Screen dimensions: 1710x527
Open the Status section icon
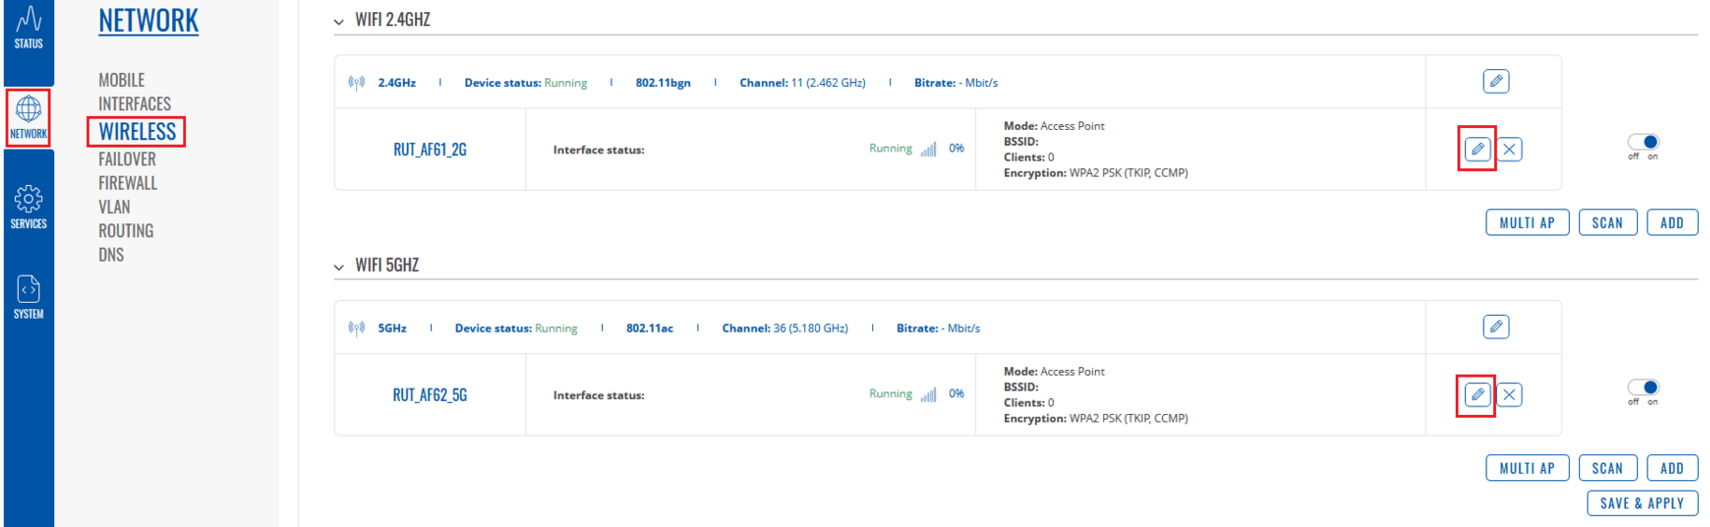point(28,27)
